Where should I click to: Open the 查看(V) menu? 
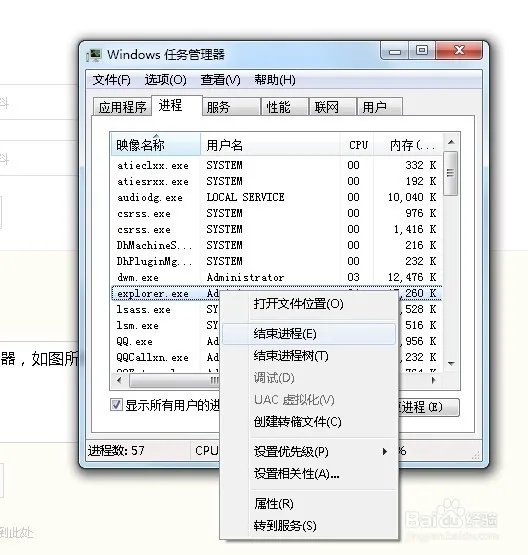coord(220,80)
